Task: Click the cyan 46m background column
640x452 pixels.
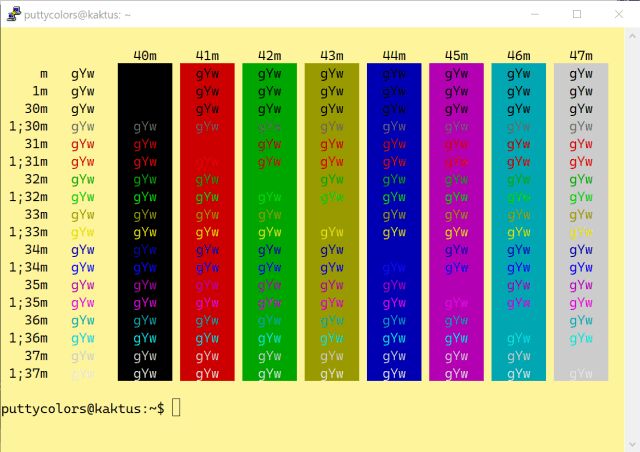Action: click(518, 222)
